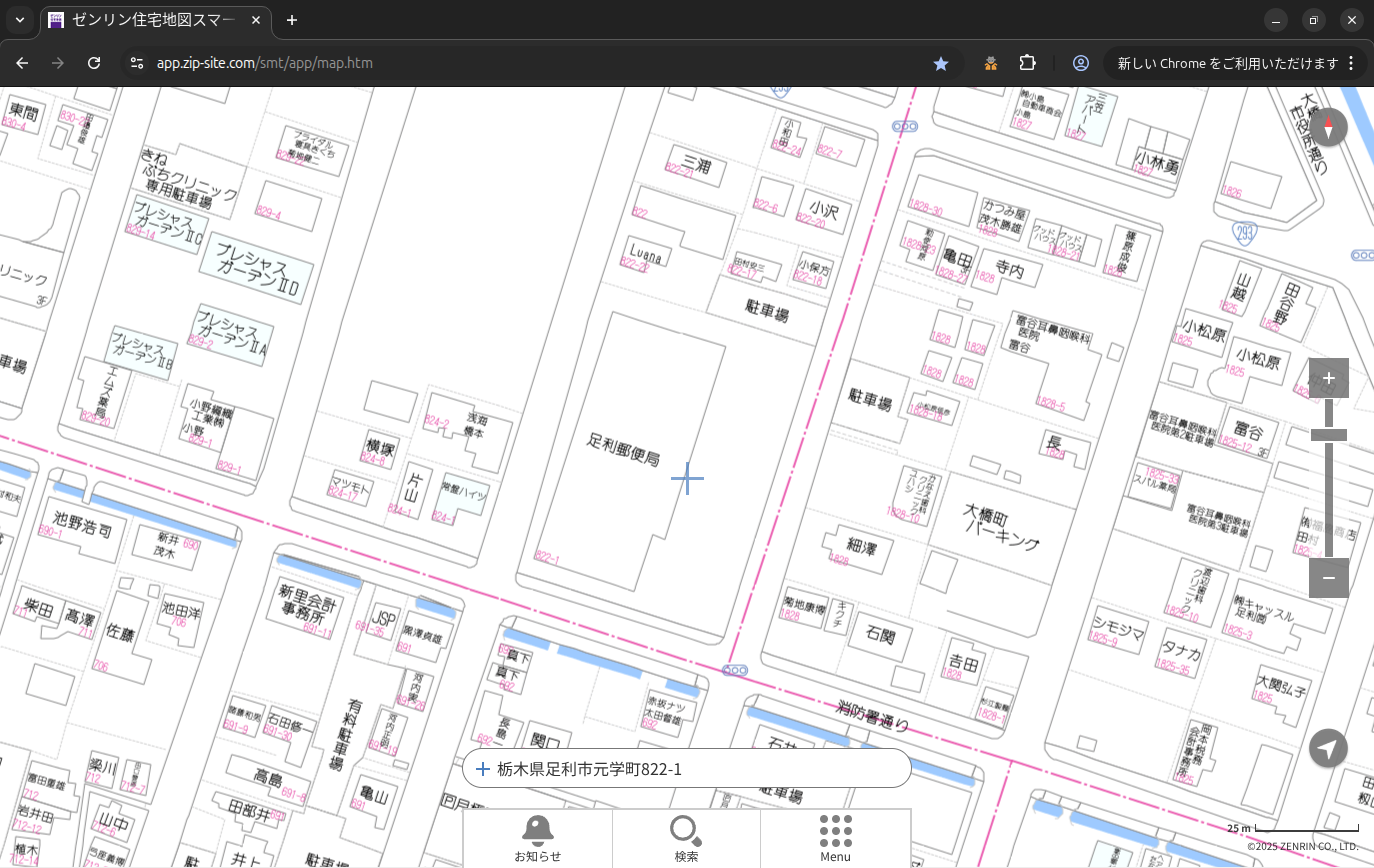Open the 検索 search magnifier

tap(686, 838)
